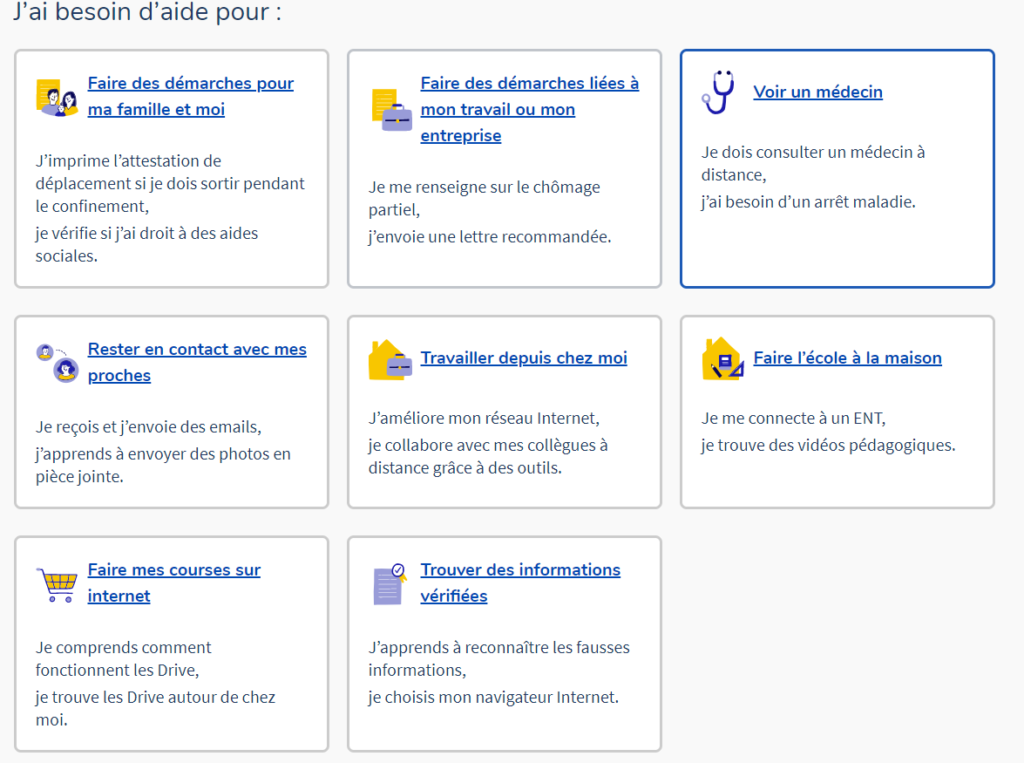Go to 'Travailler depuis chez moi'
Viewport: 1024px width, 763px height.
523,358
